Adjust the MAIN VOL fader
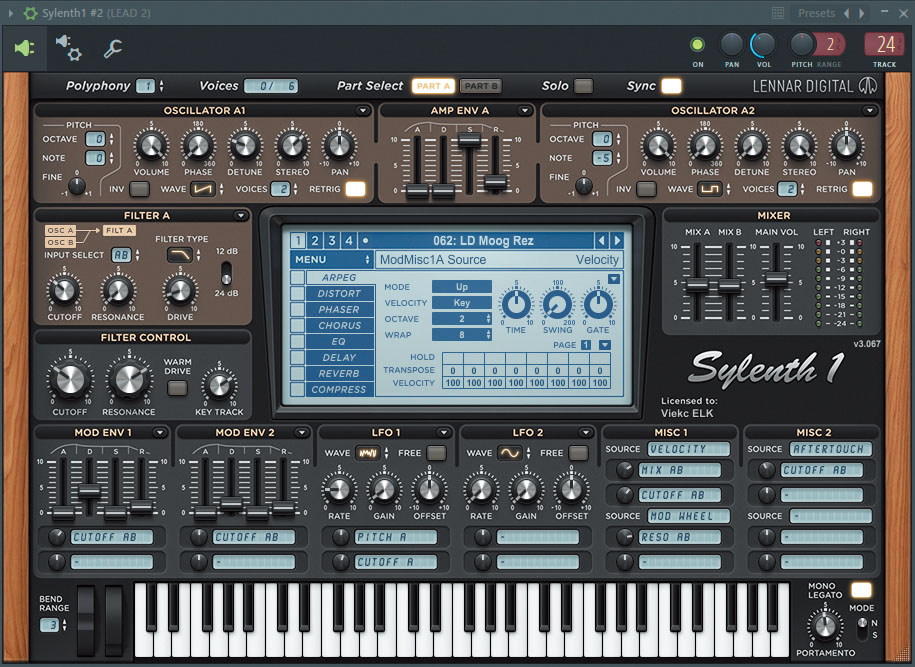This screenshot has height=667, width=915. [x=776, y=279]
